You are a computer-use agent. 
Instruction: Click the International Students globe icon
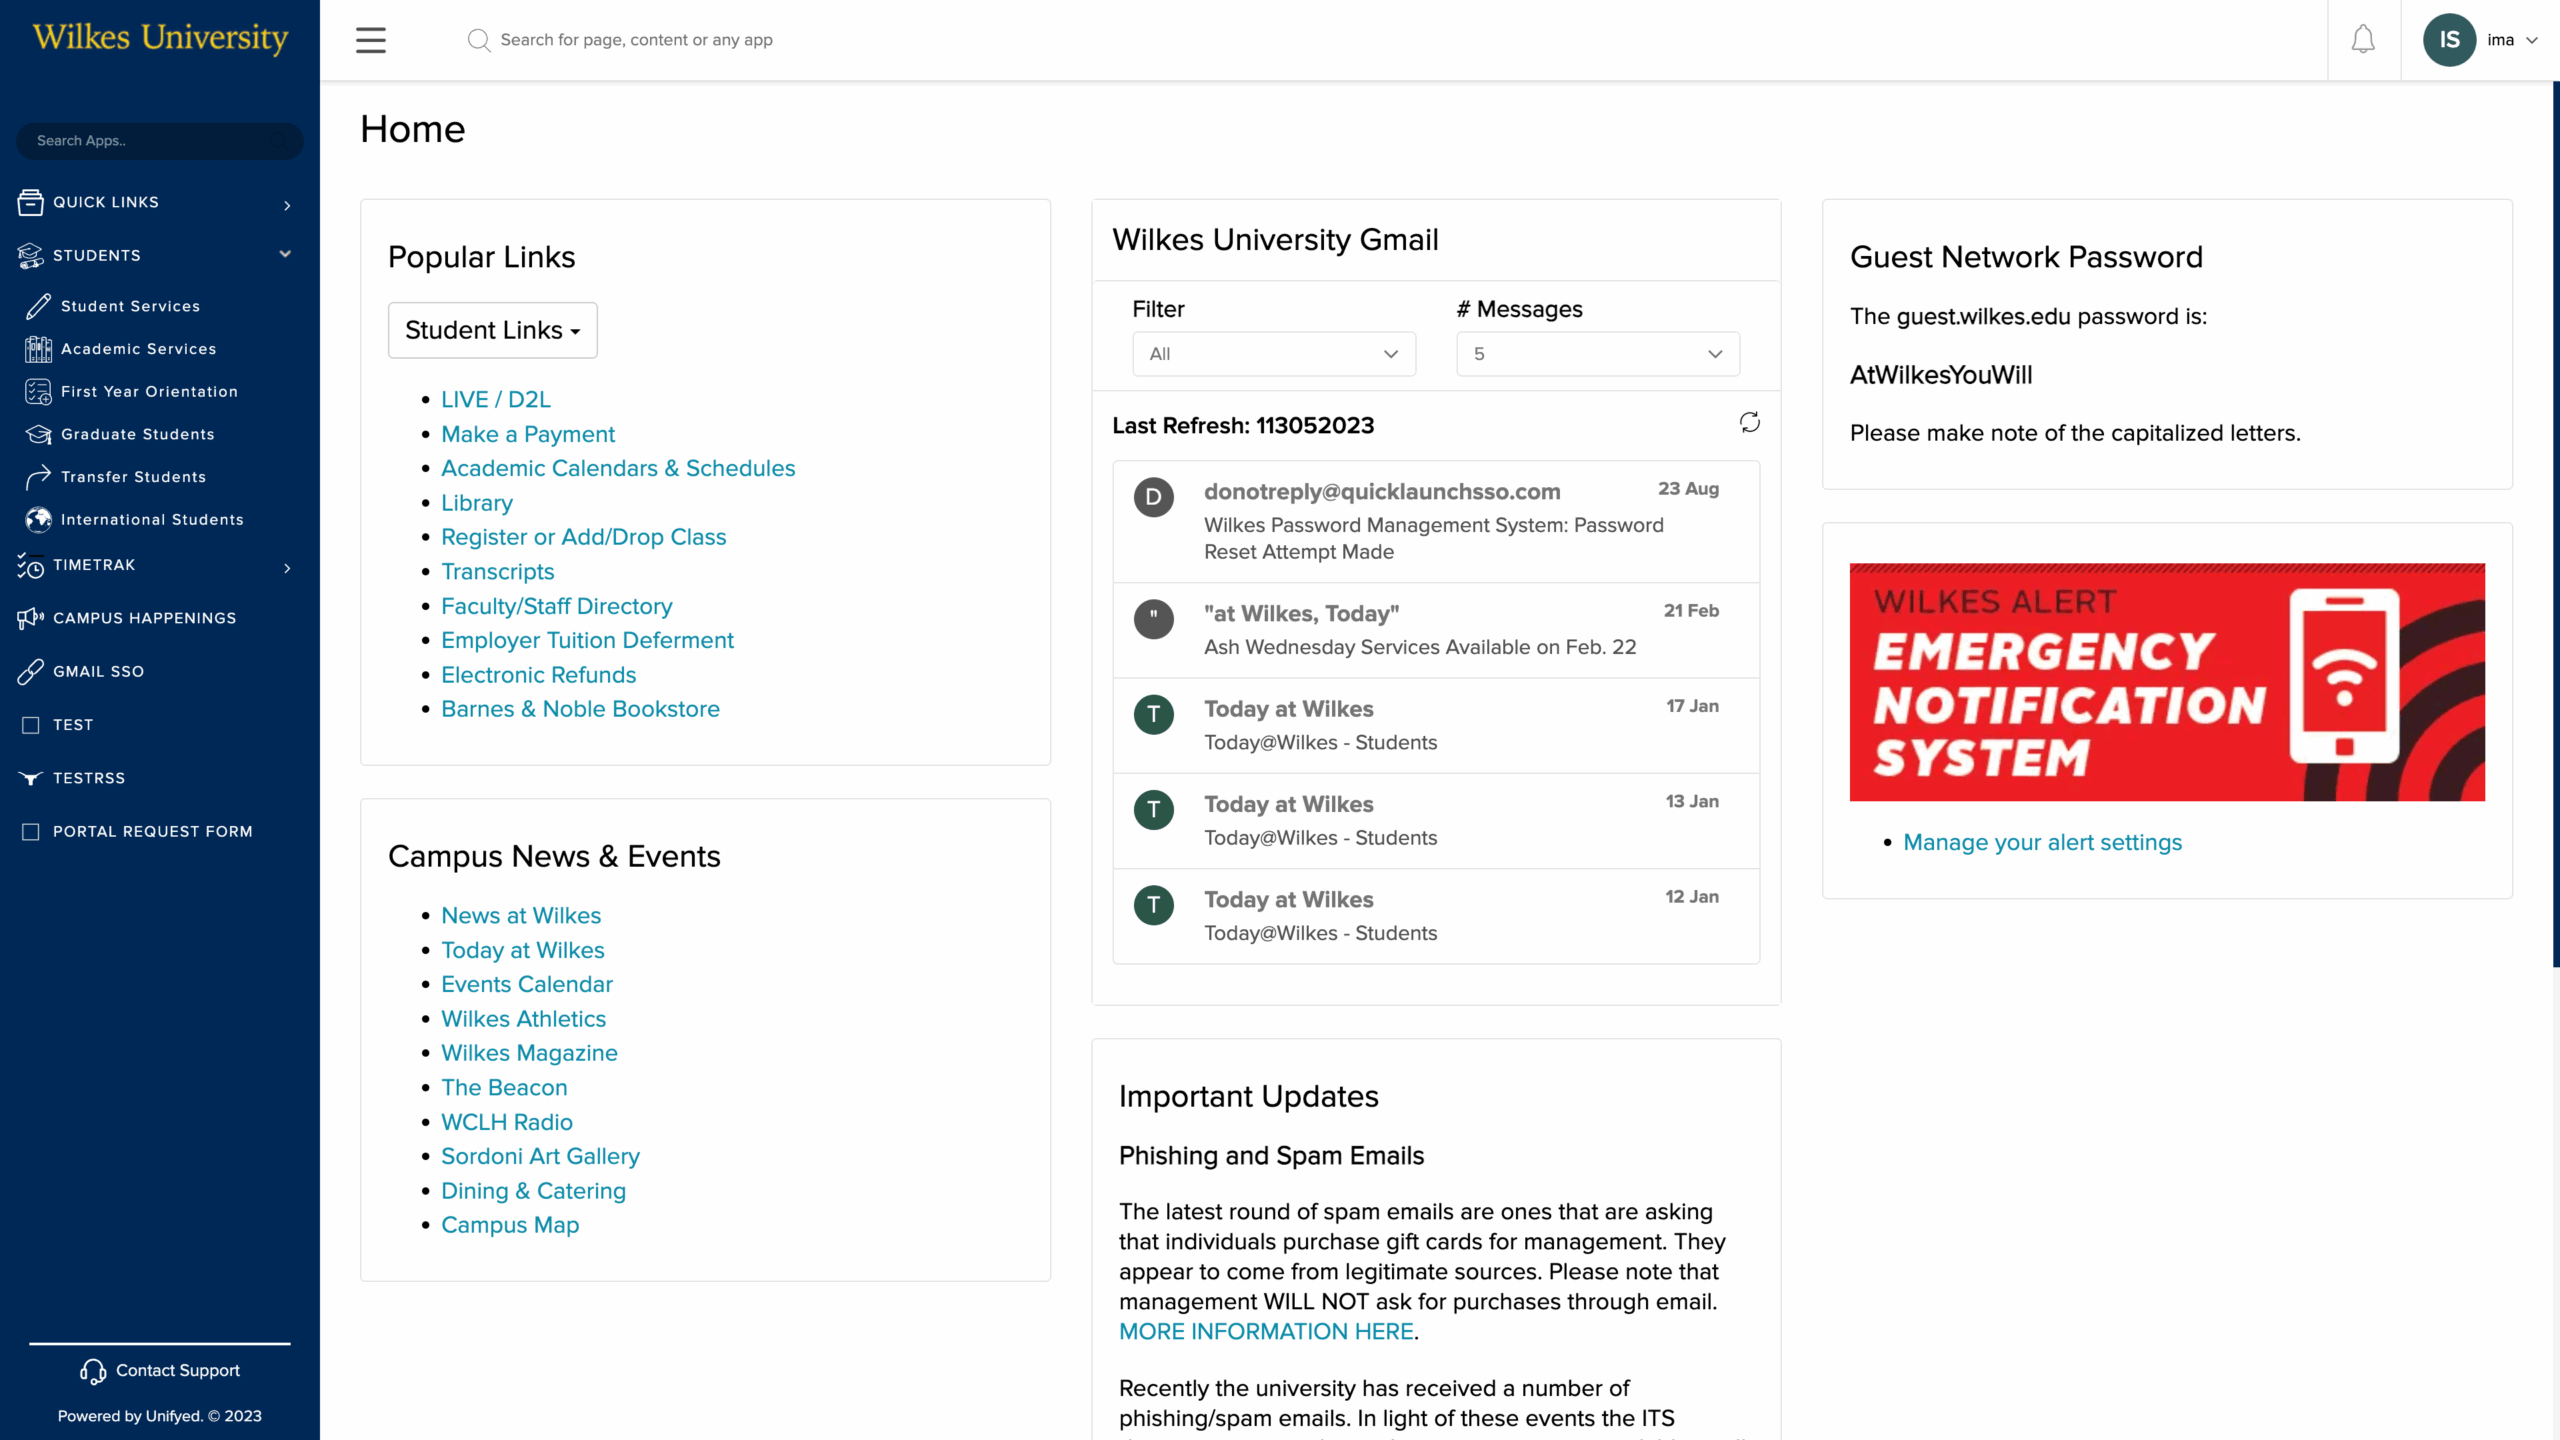pos(38,520)
